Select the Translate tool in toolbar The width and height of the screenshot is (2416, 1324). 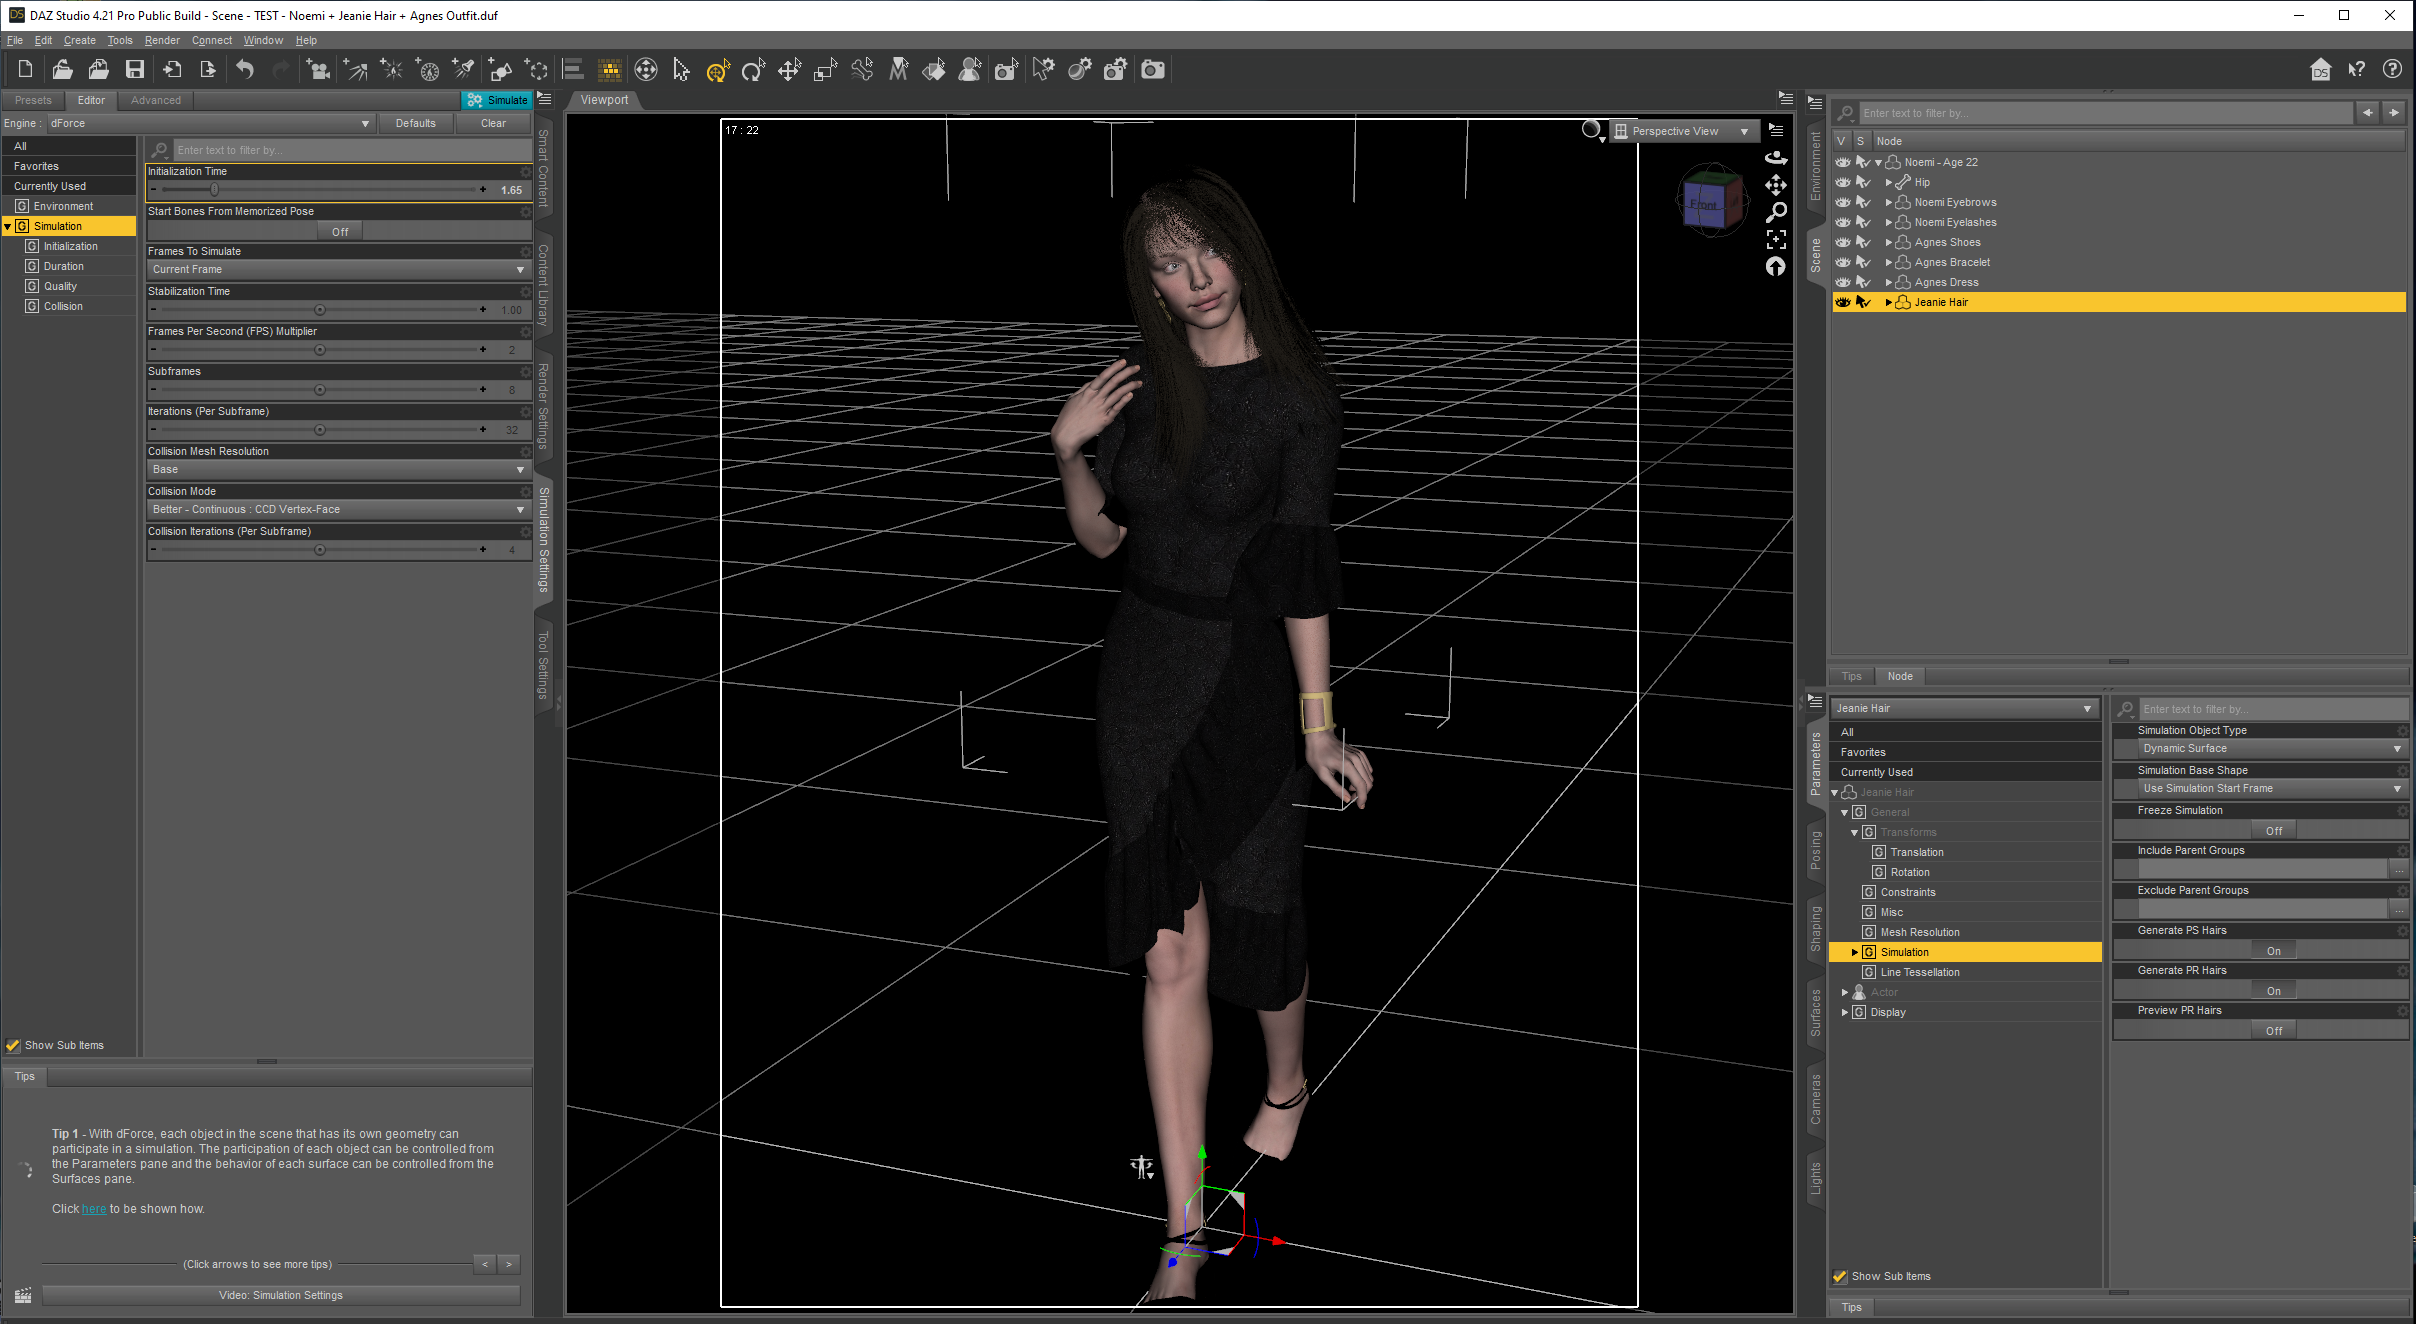point(789,69)
